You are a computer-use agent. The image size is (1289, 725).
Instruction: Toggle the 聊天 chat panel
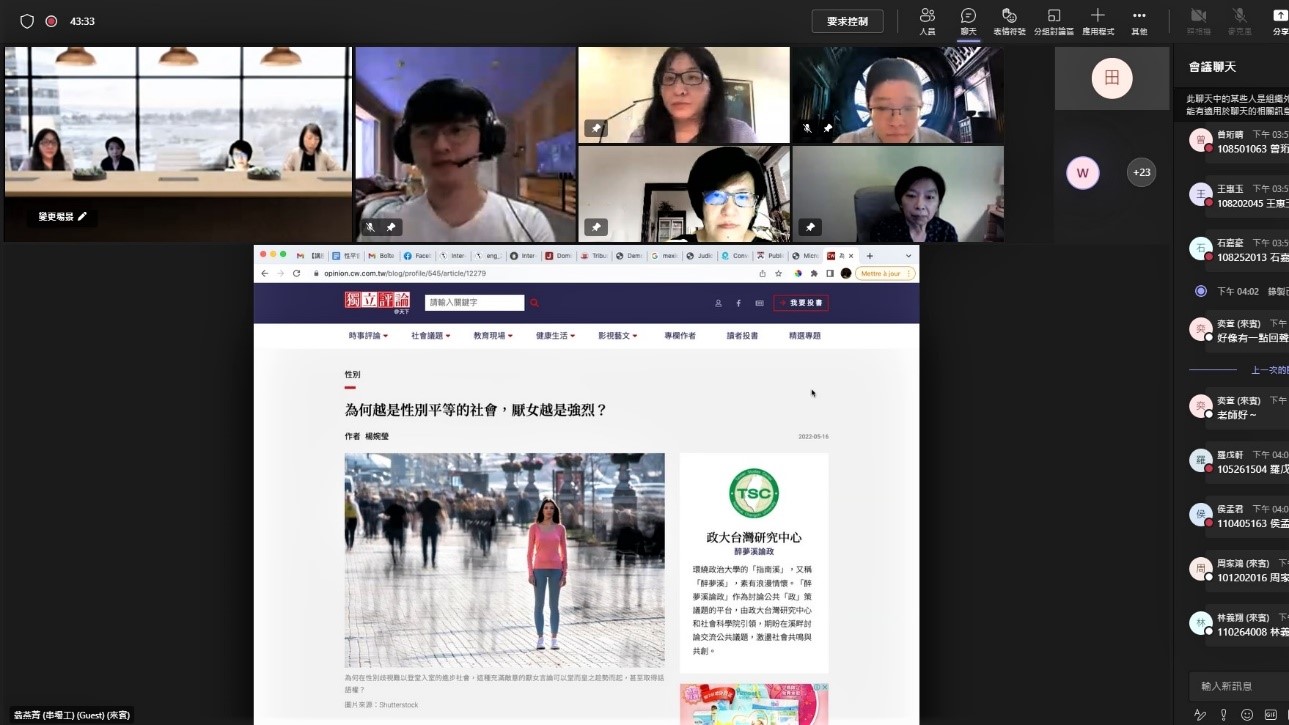click(x=968, y=21)
